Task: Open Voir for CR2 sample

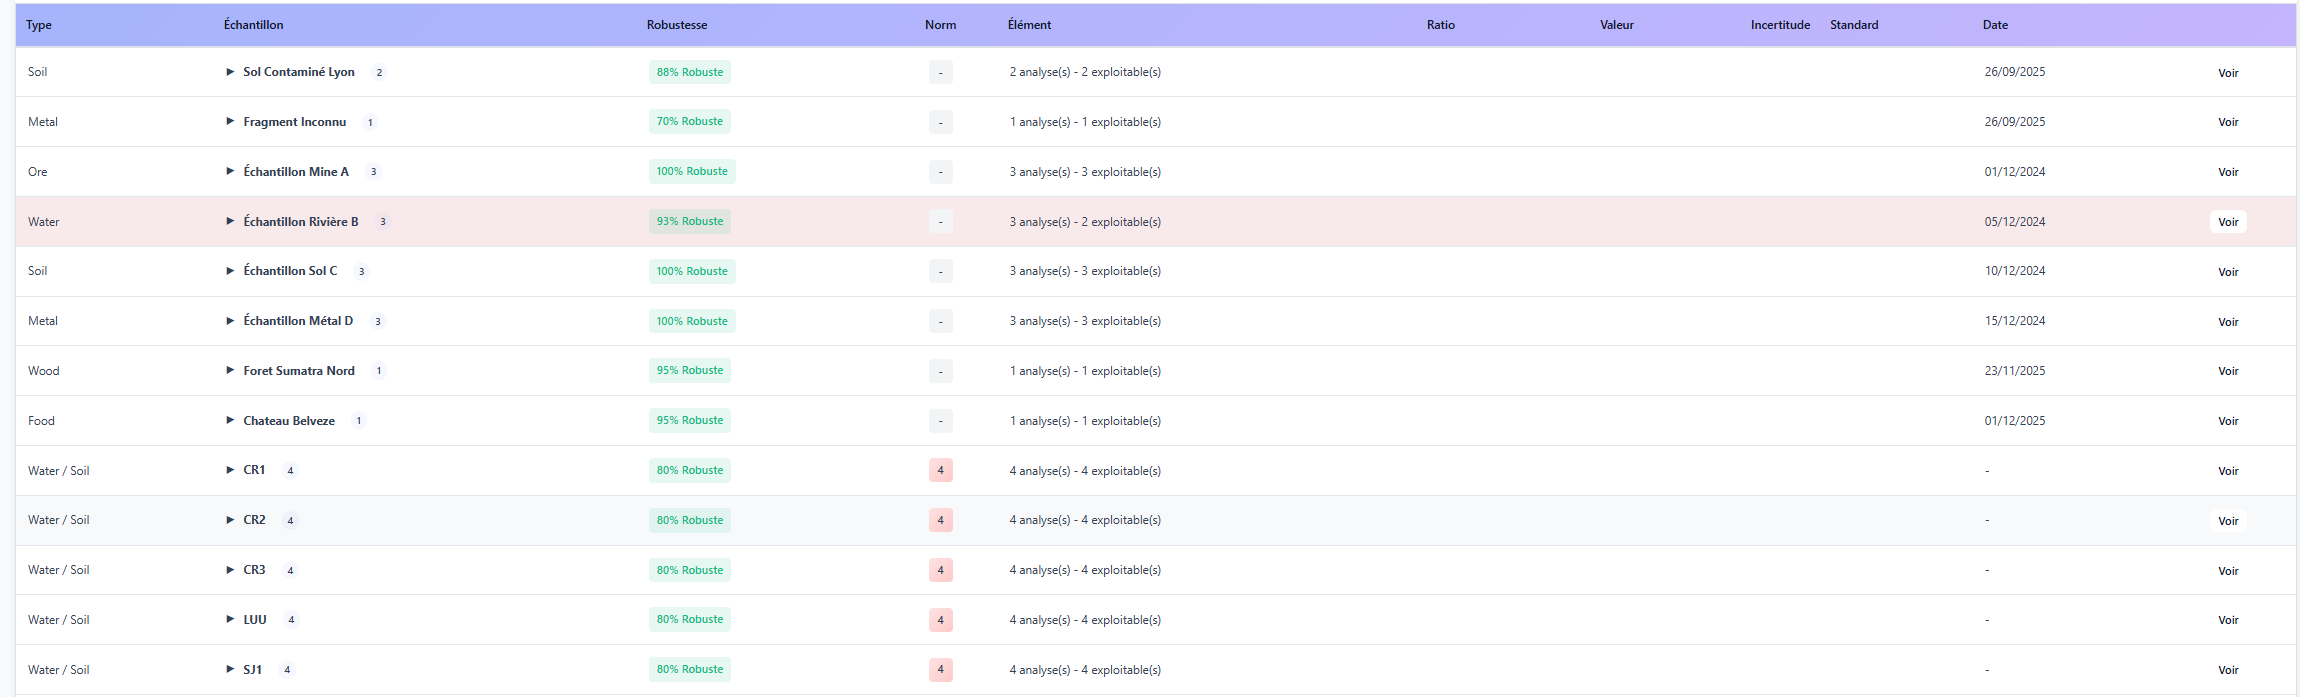Action: tap(2227, 521)
